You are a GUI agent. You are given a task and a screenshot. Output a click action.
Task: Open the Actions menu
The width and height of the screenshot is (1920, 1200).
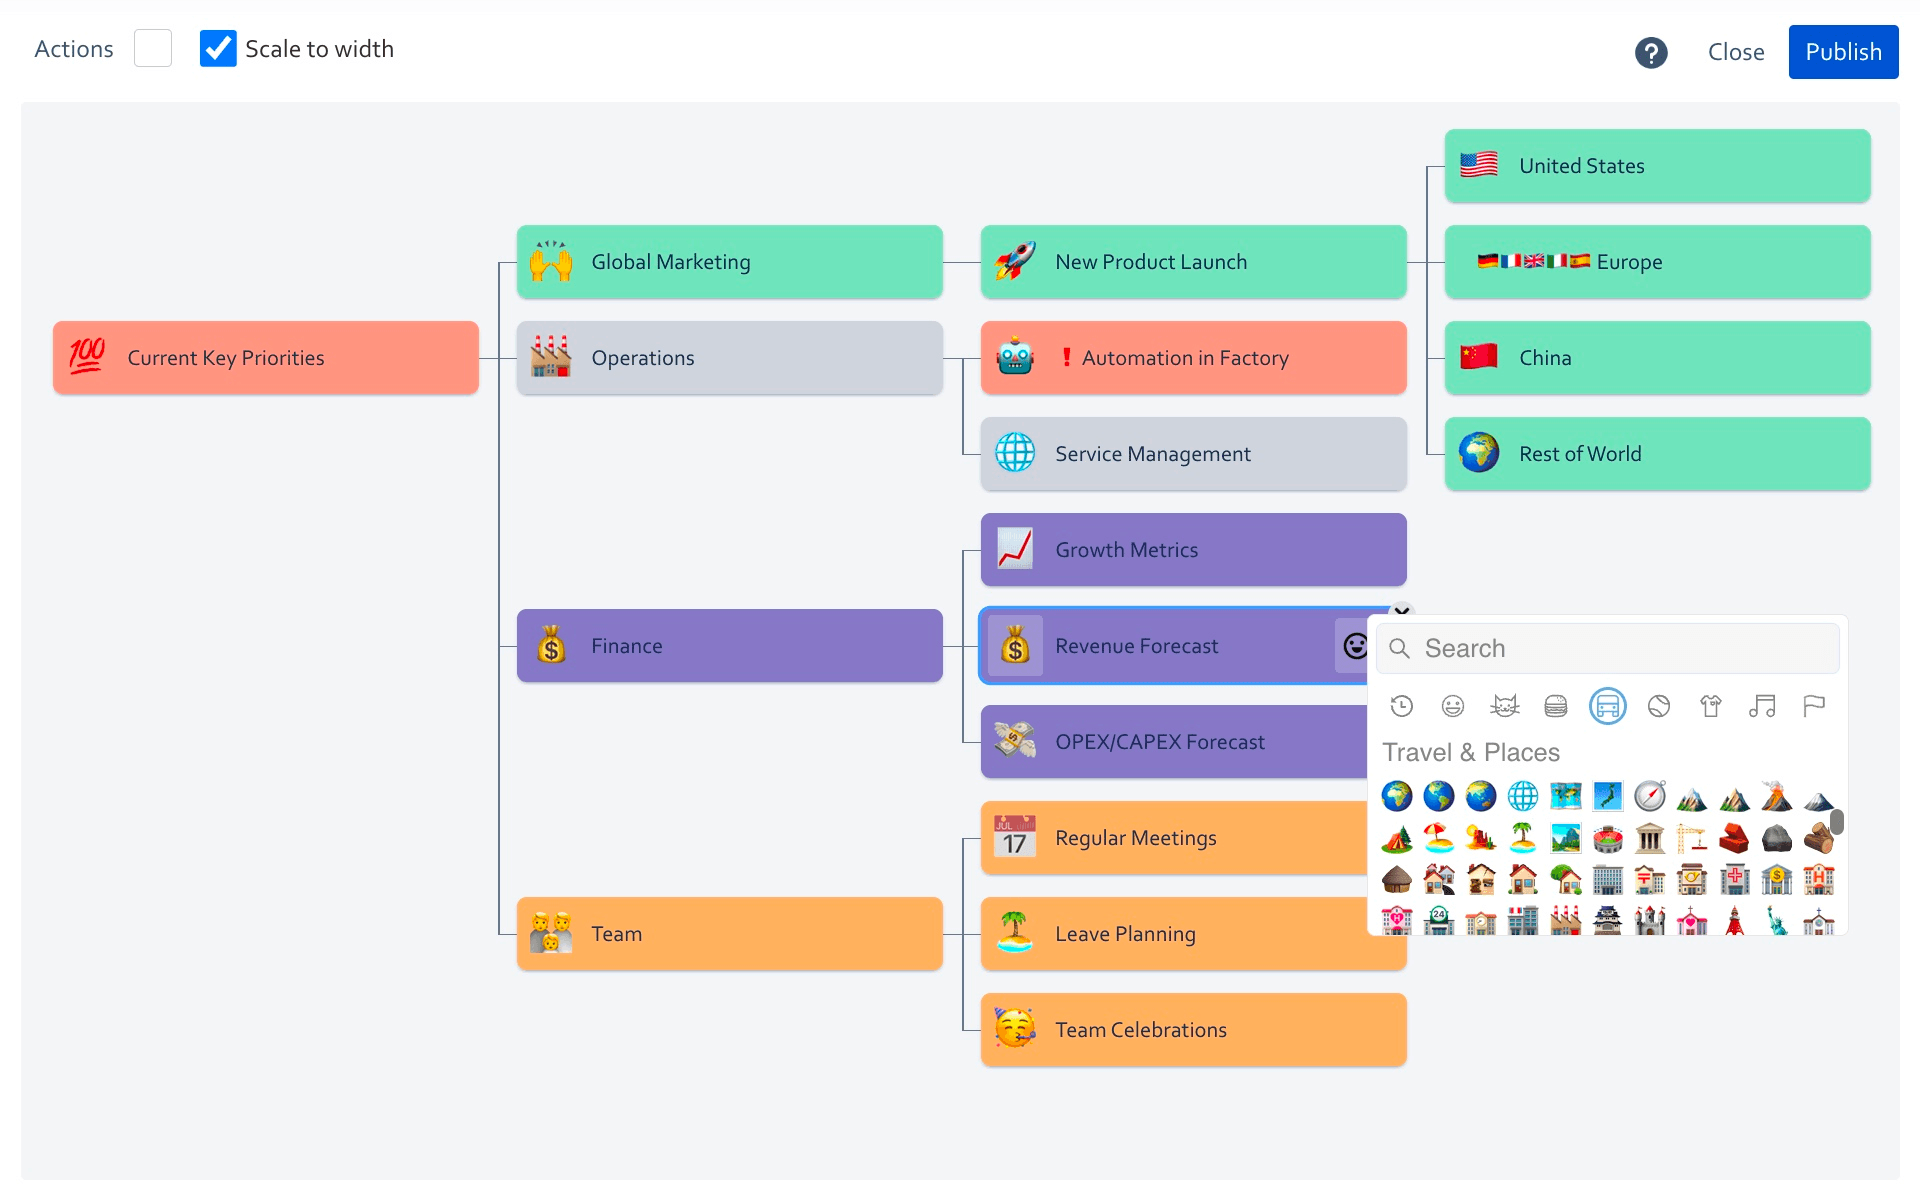pyautogui.click(x=74, y=49)
